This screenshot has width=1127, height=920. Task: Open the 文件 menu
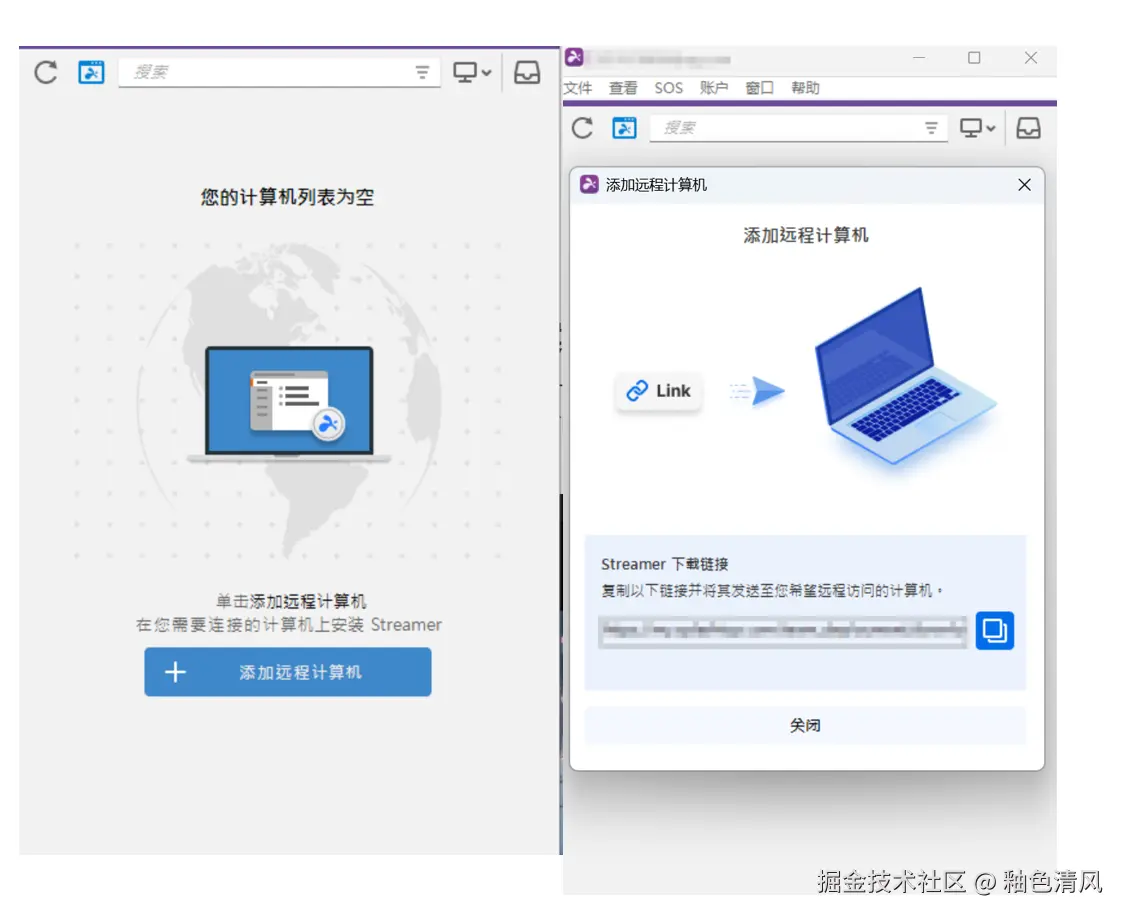tap(578, 88)
